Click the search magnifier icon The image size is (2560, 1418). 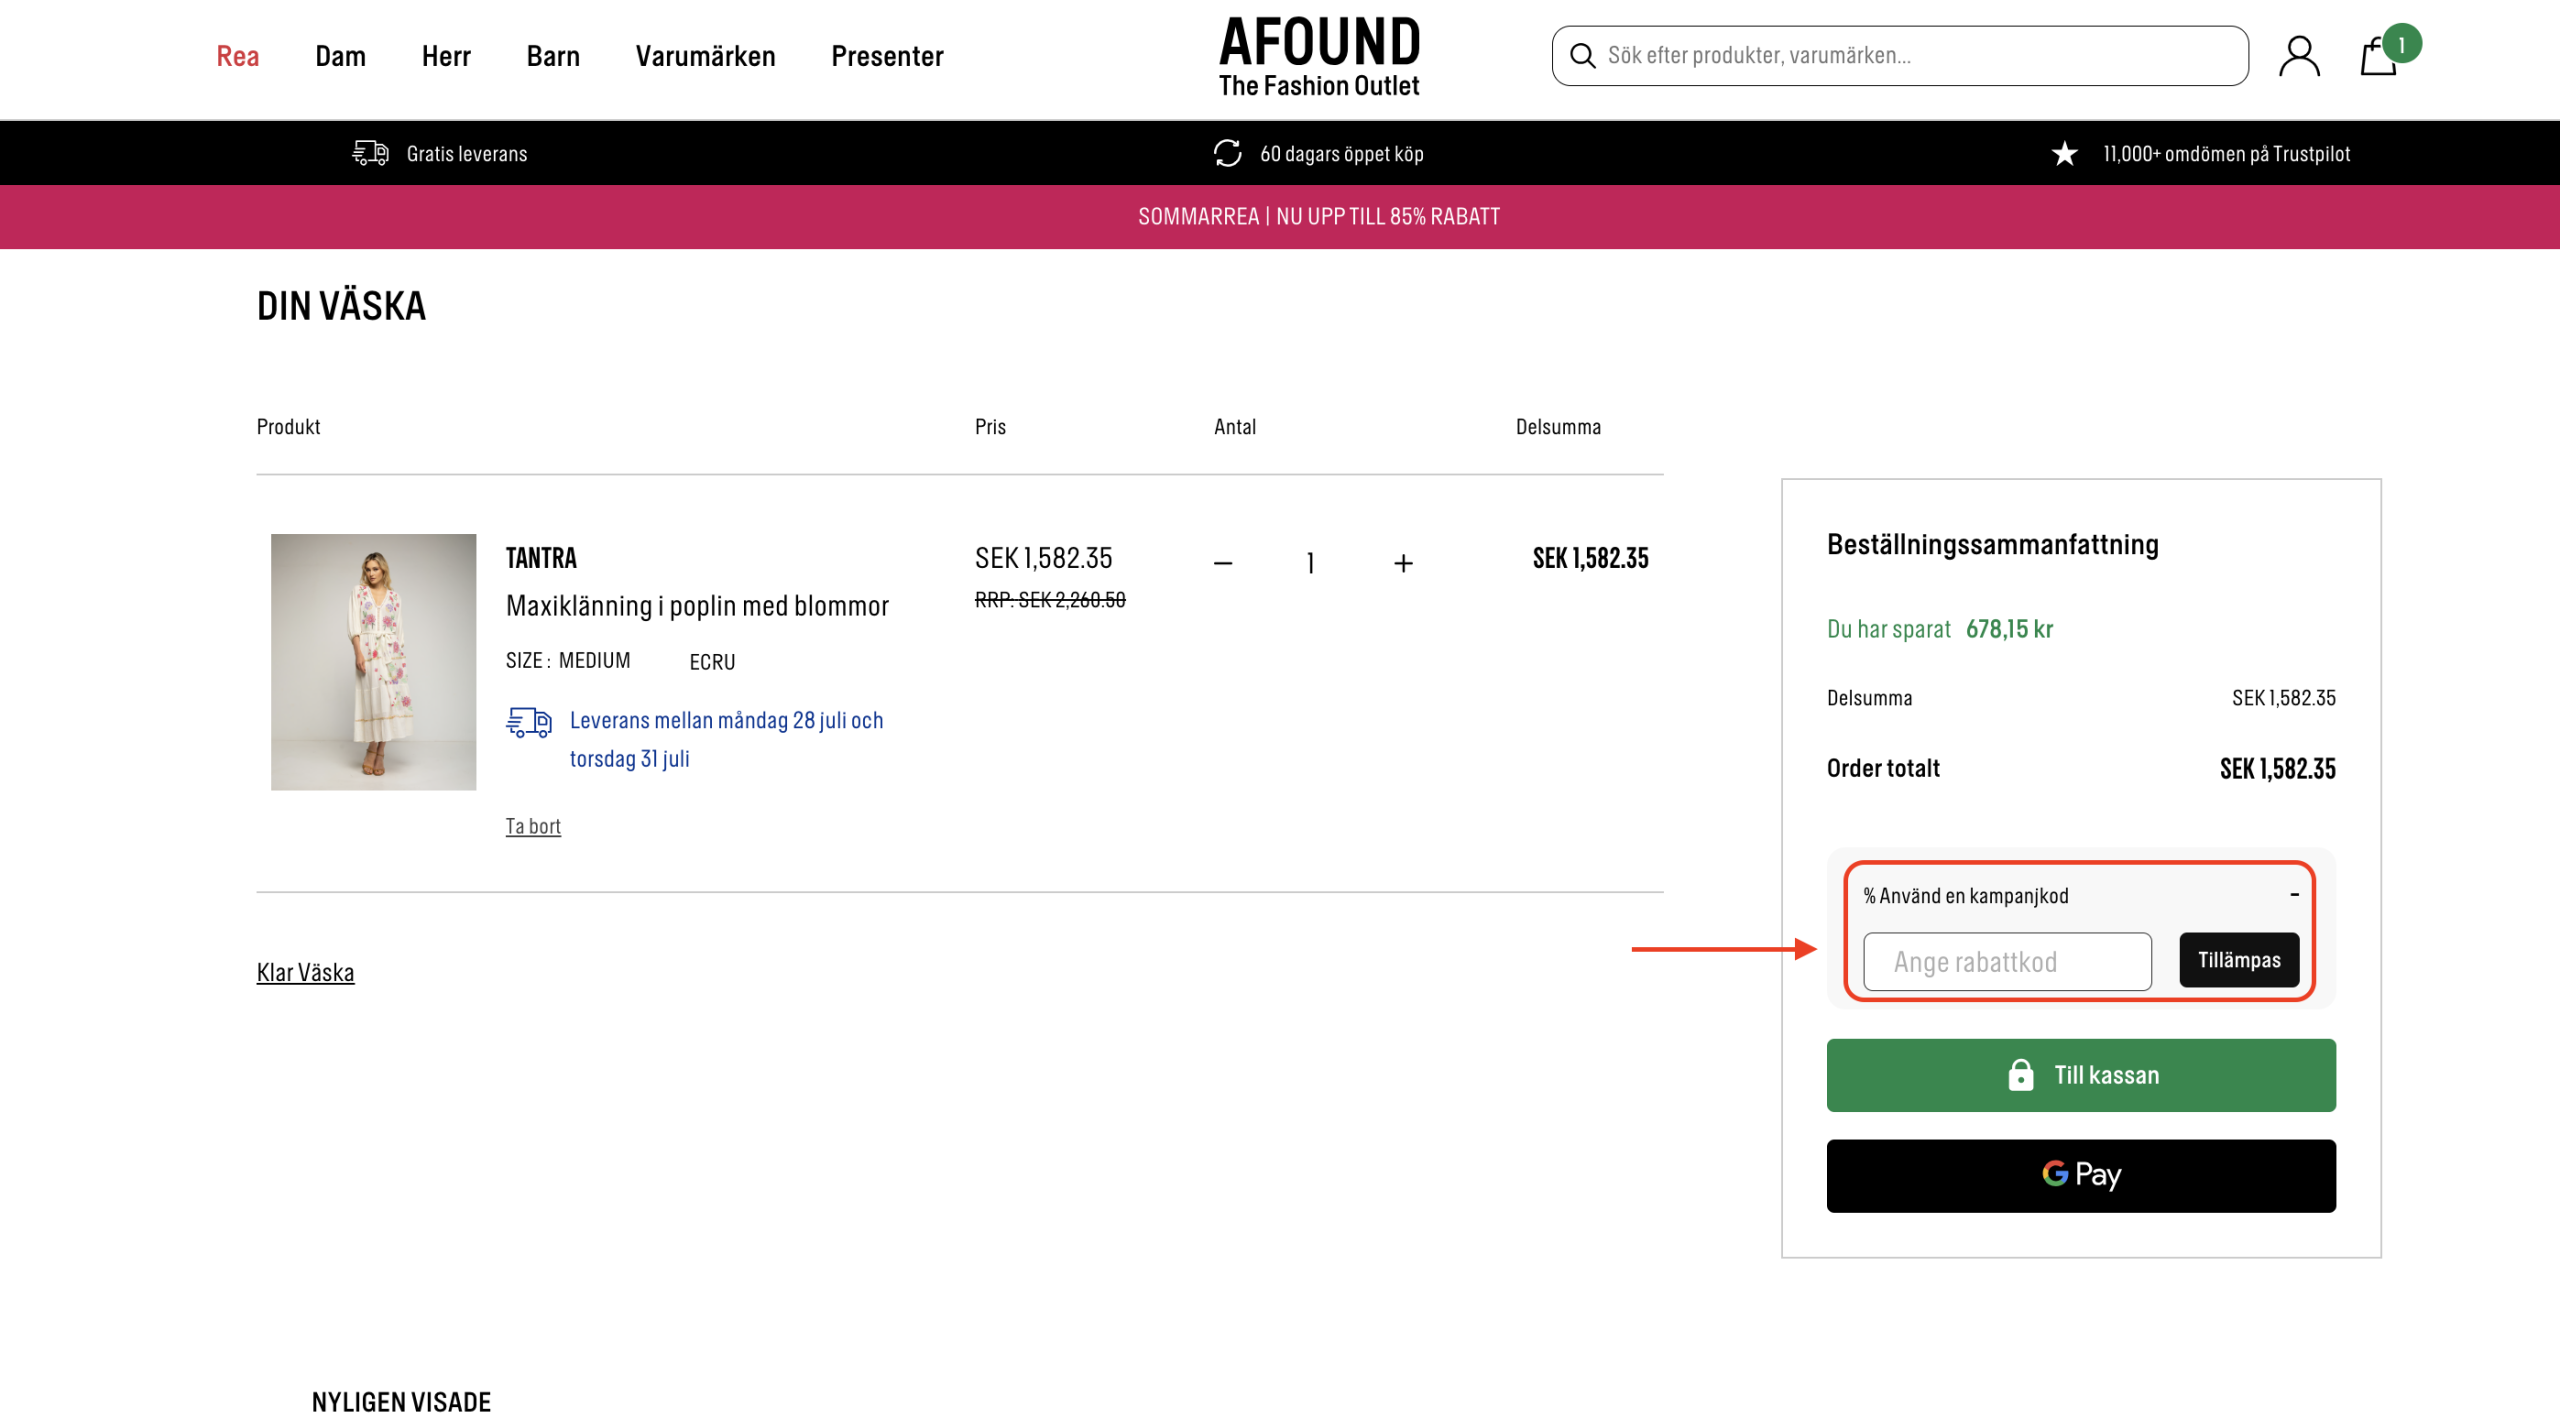click(1582, 56)
